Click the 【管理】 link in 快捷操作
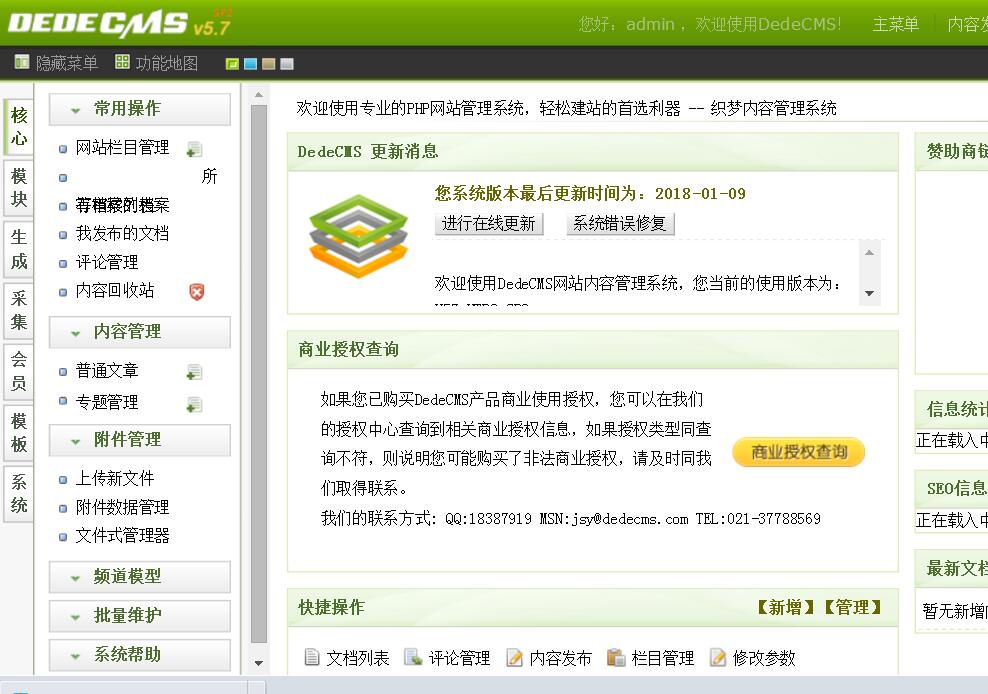 click(x=853, y=608)
